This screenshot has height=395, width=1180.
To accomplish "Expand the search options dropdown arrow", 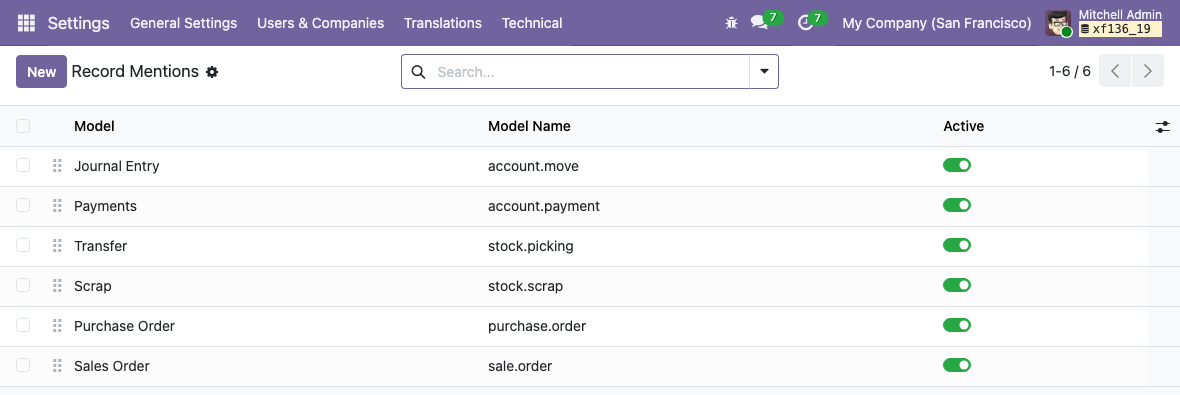I will click(764, 71).
